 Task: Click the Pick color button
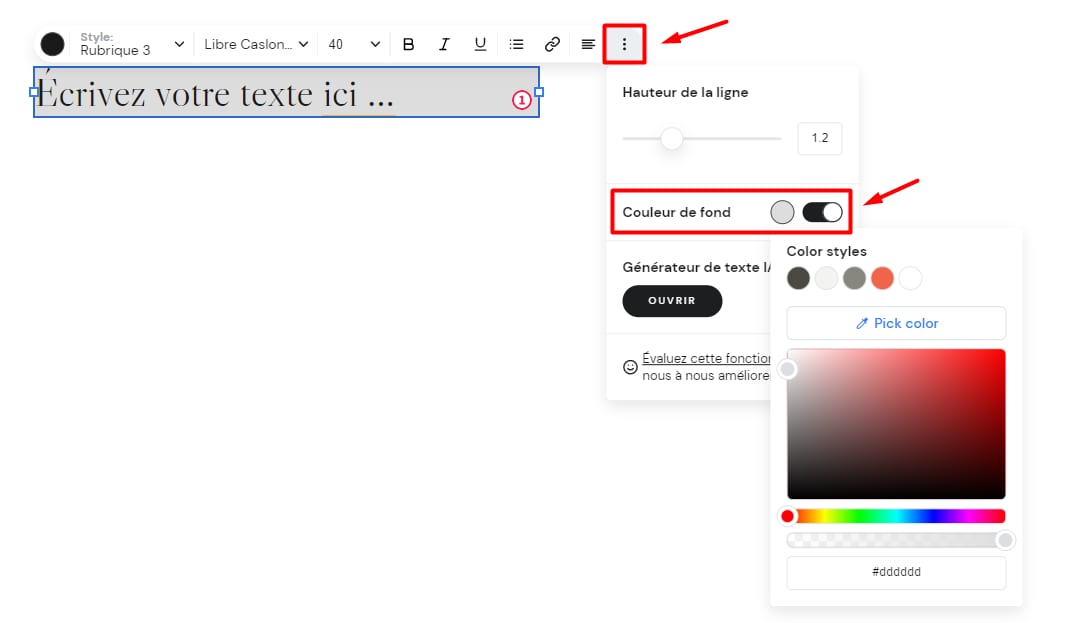pos(896,323)
